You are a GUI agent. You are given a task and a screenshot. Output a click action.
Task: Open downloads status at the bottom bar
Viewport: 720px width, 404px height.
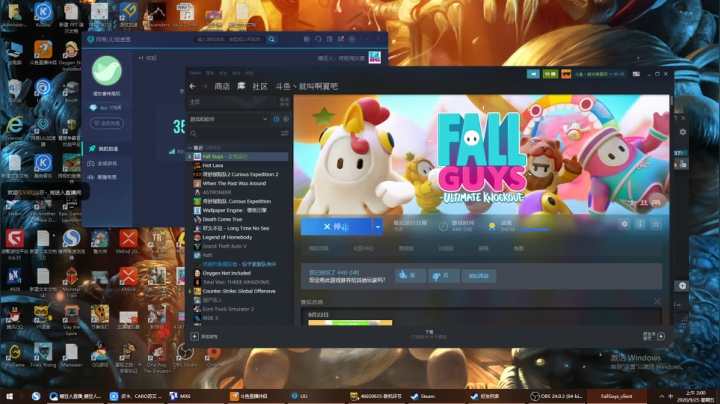(x=429, y=334)
